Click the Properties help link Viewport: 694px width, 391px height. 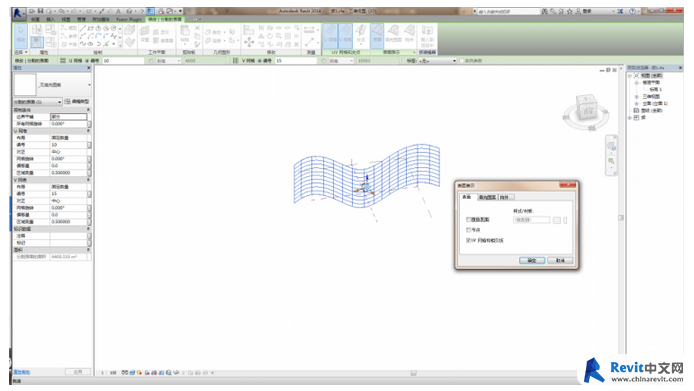coord(22,372)
